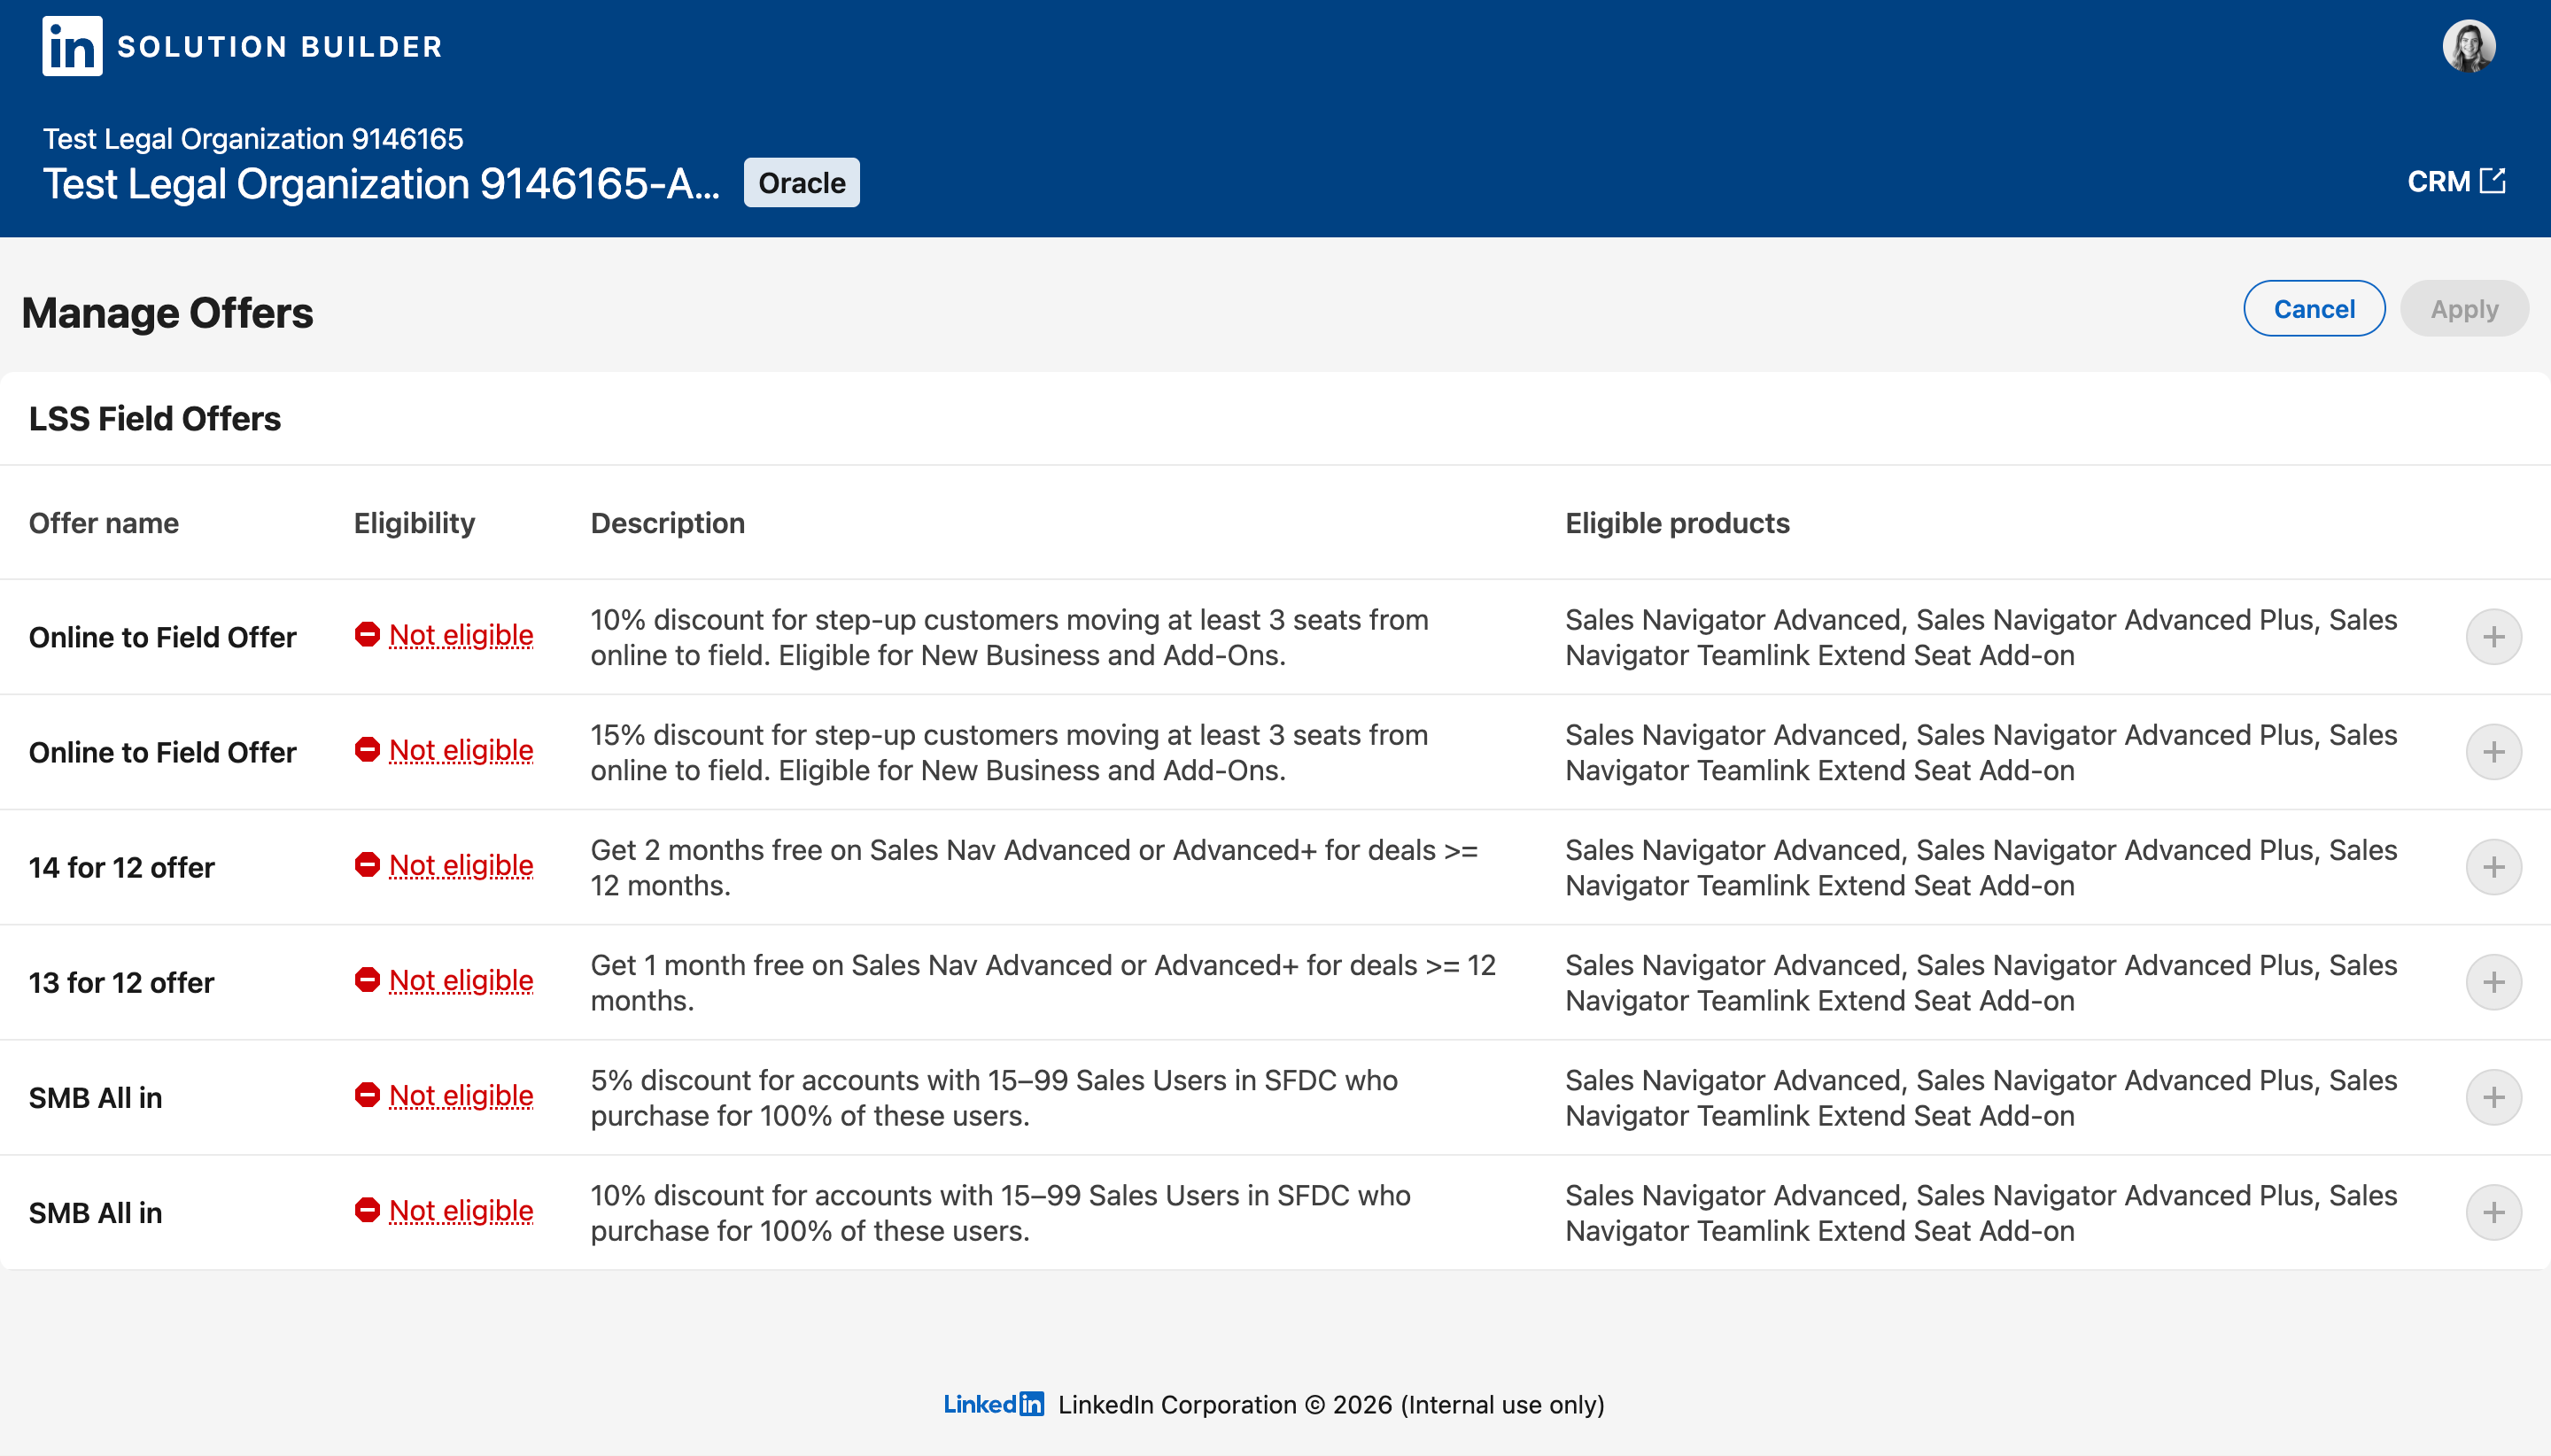Click '5% discount for accounts' description
The image size is (2551, 1456).
(994, 1097)
